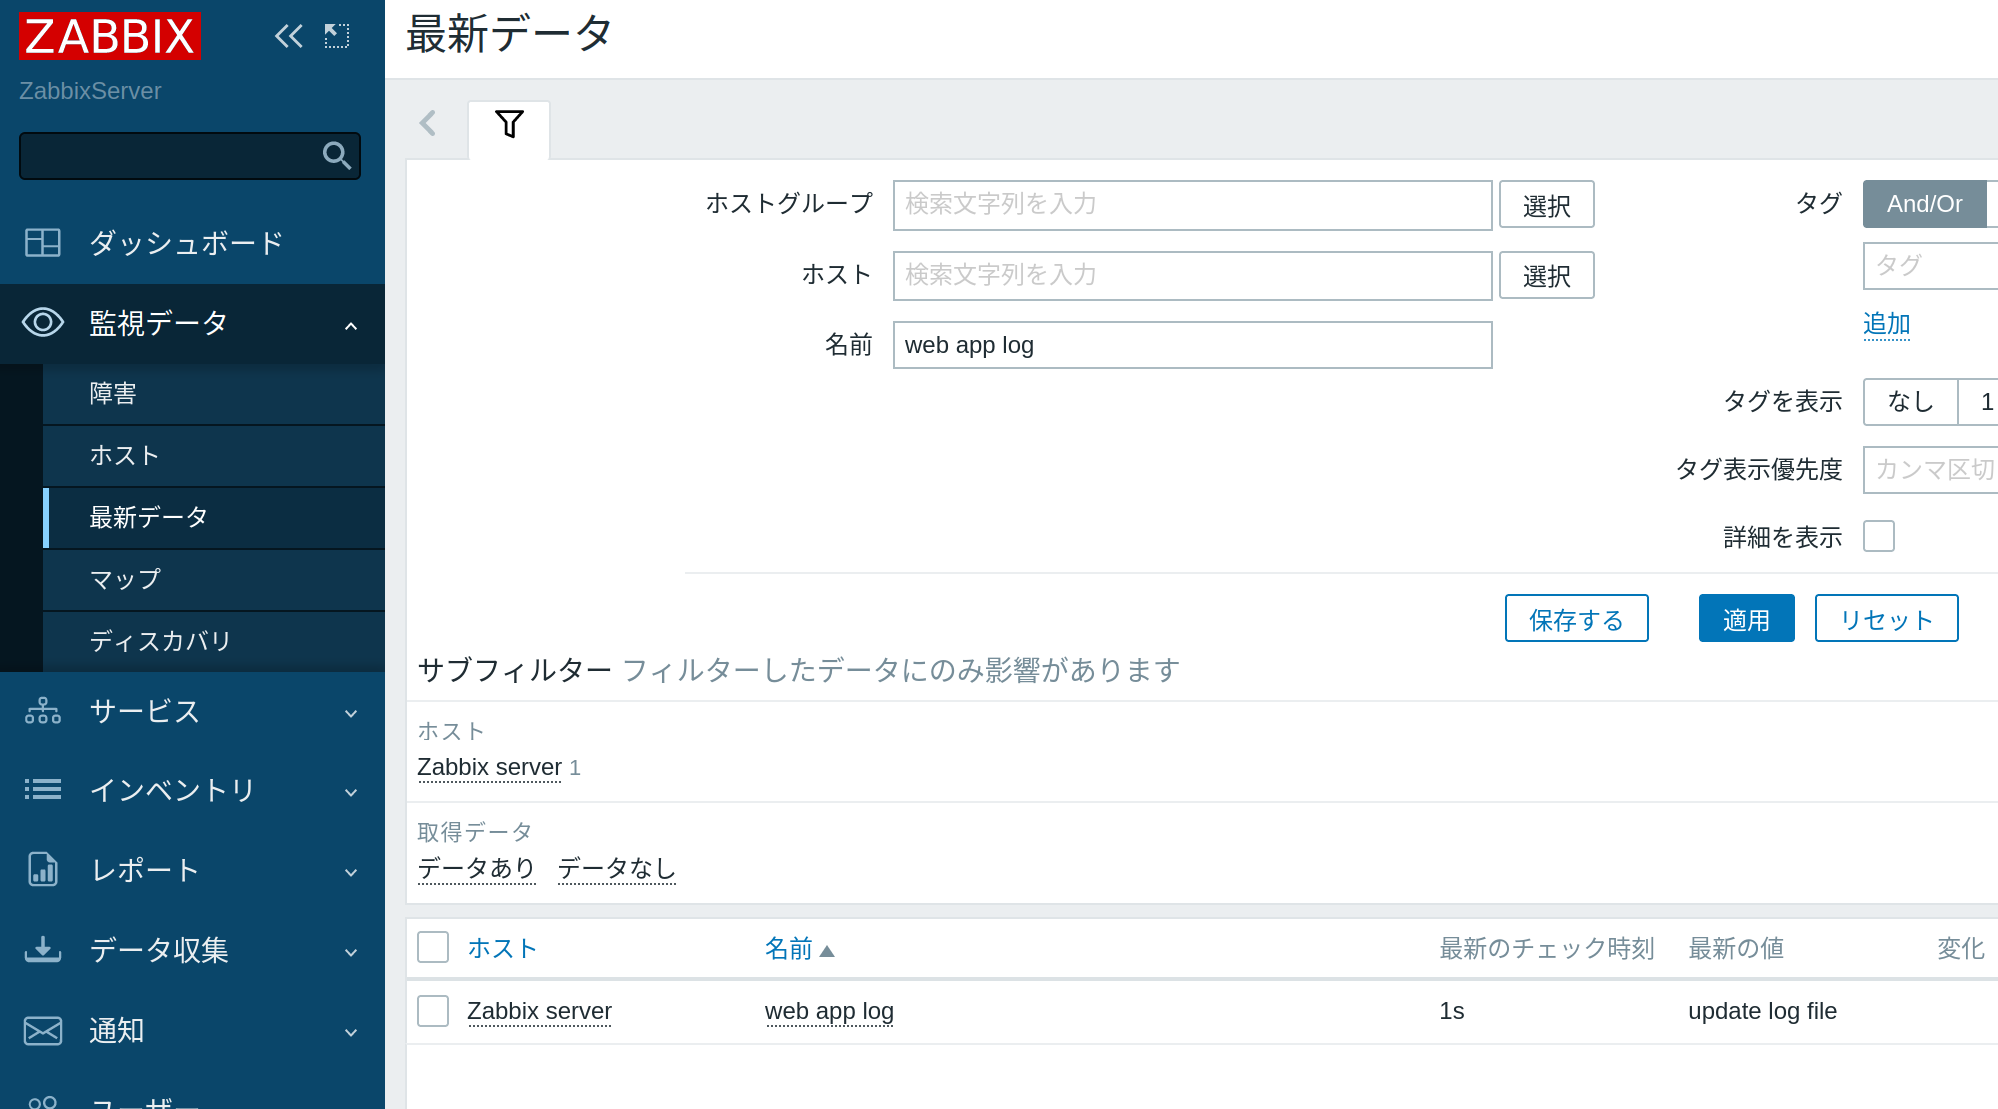
Task: Click the search magnifier icon in the sidebar
Action: pyautogui.click(x=337, y=156)
